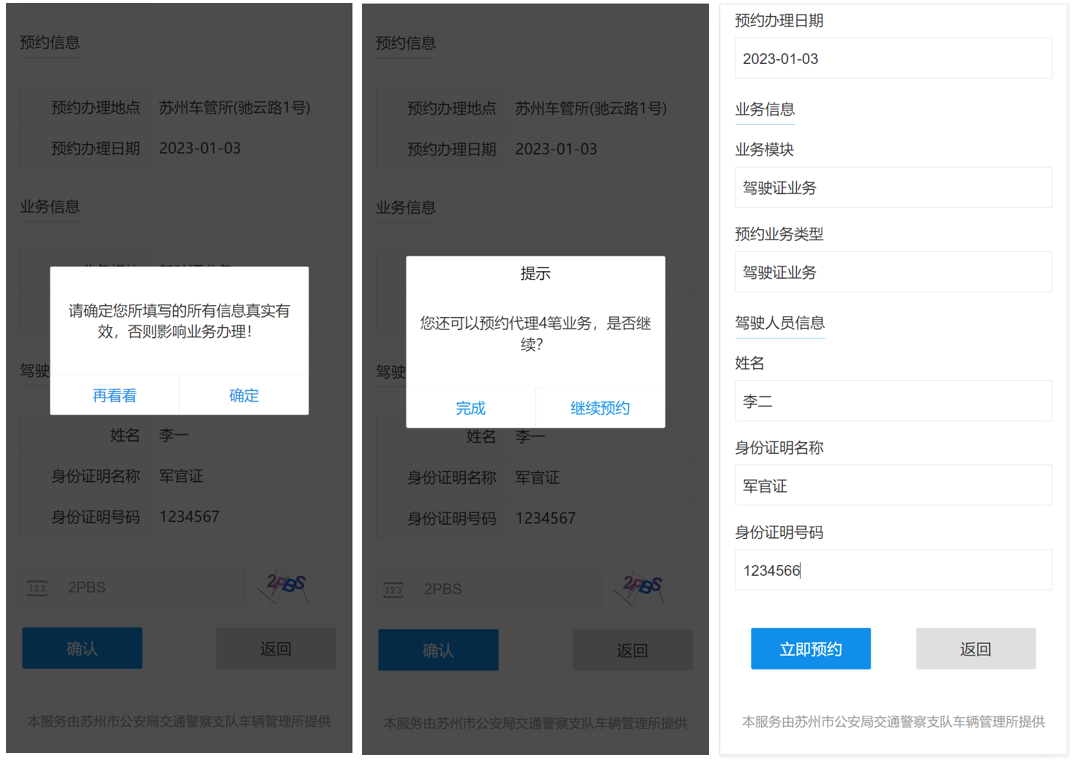This screenshot has width=1073, height=764.
Task: Click the 预约办理日期 field showing 2023-01-03
Action: click(x=893, y=58)
